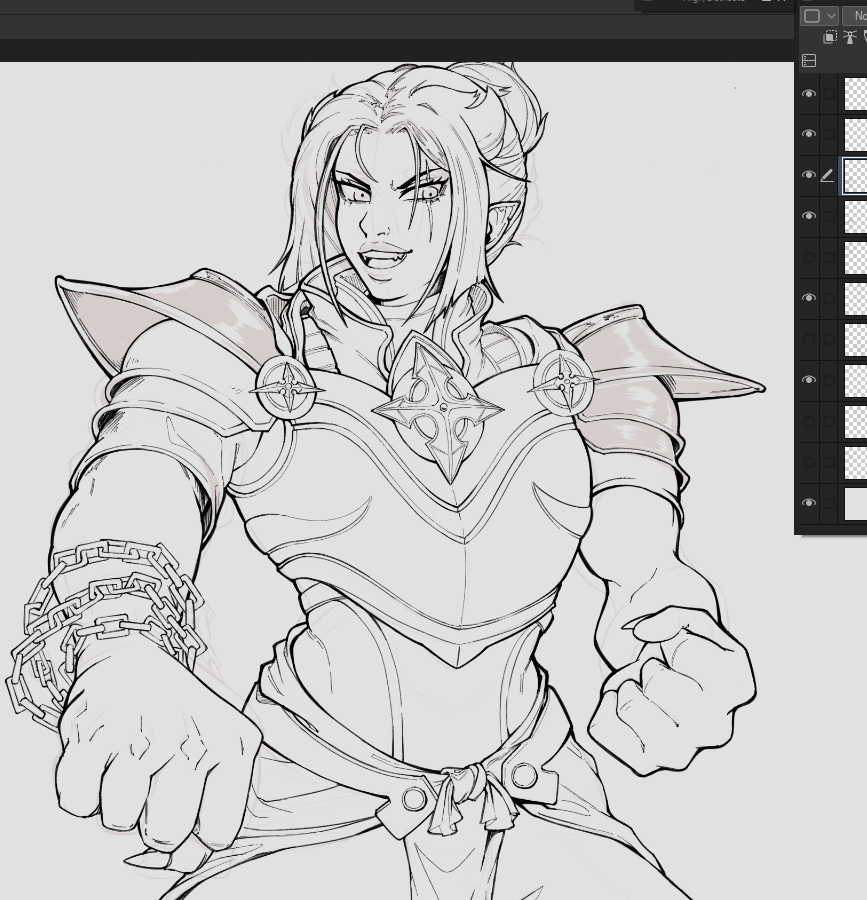867x900 pixels.
Task: Open the blending mode dropdown showing 'No'
Action: tap(855, 16)
